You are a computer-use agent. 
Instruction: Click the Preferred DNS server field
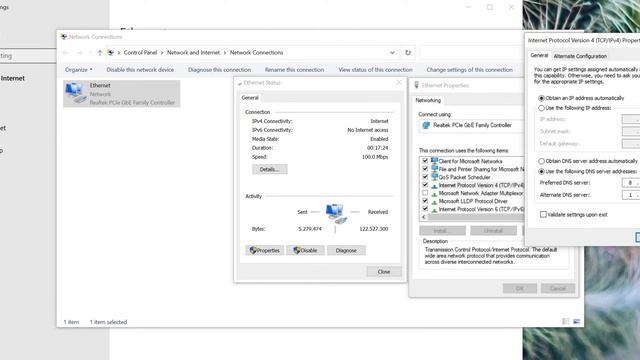[x=631, y=182]
